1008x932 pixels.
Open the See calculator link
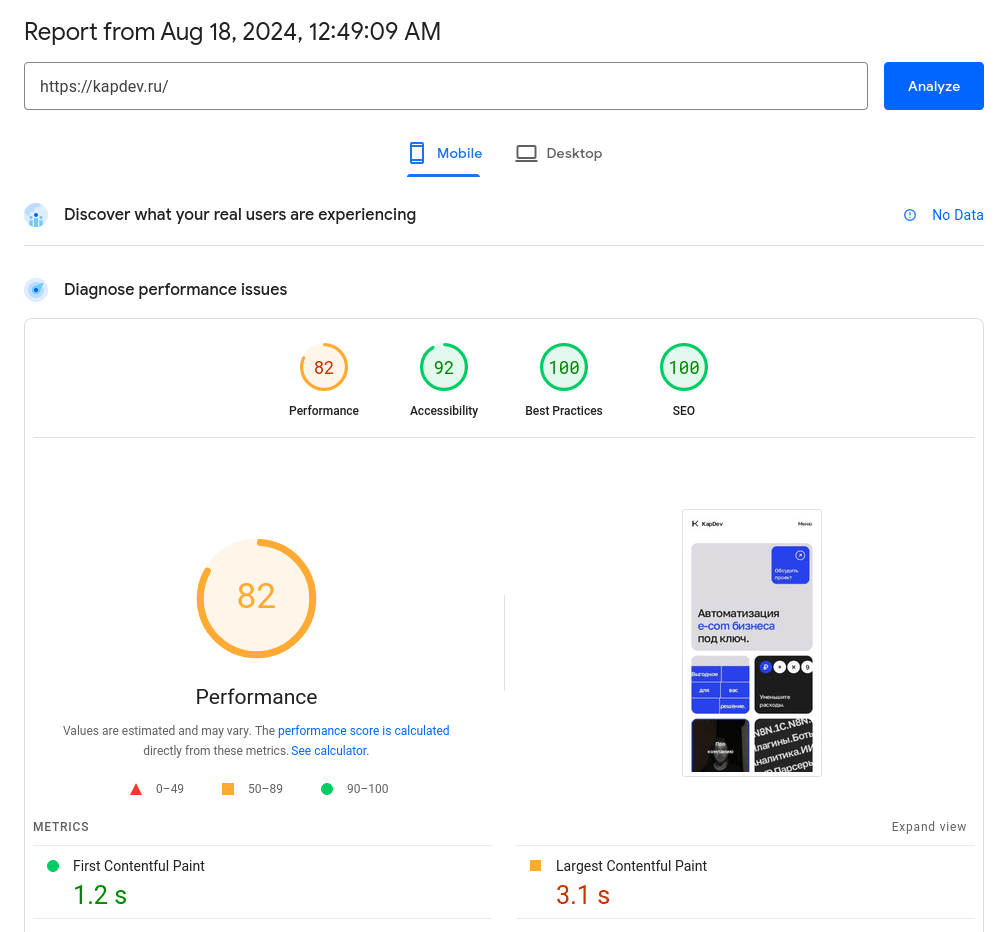point(329,751)
